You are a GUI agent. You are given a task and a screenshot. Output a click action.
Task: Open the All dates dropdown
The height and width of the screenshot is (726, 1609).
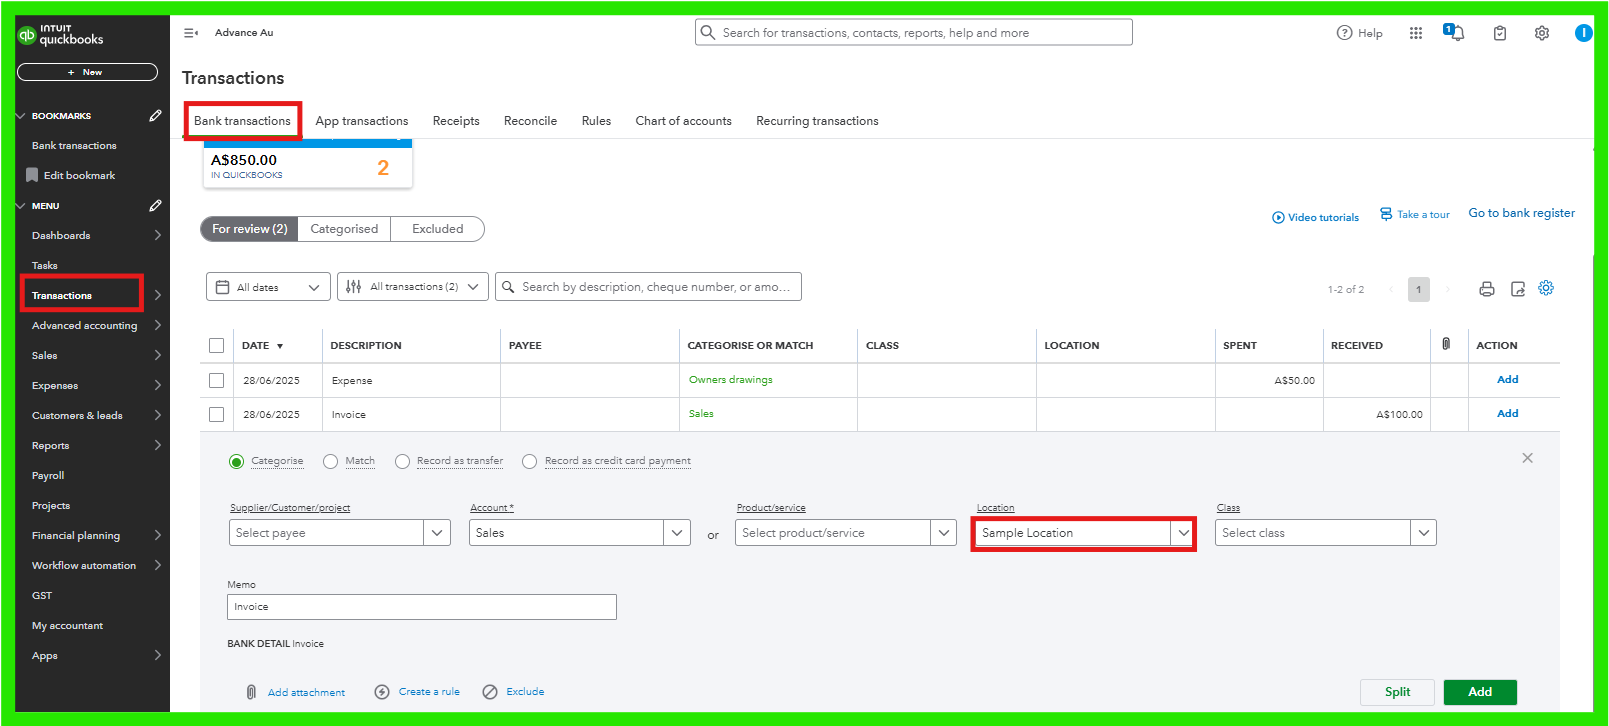[x=268, y=287]
